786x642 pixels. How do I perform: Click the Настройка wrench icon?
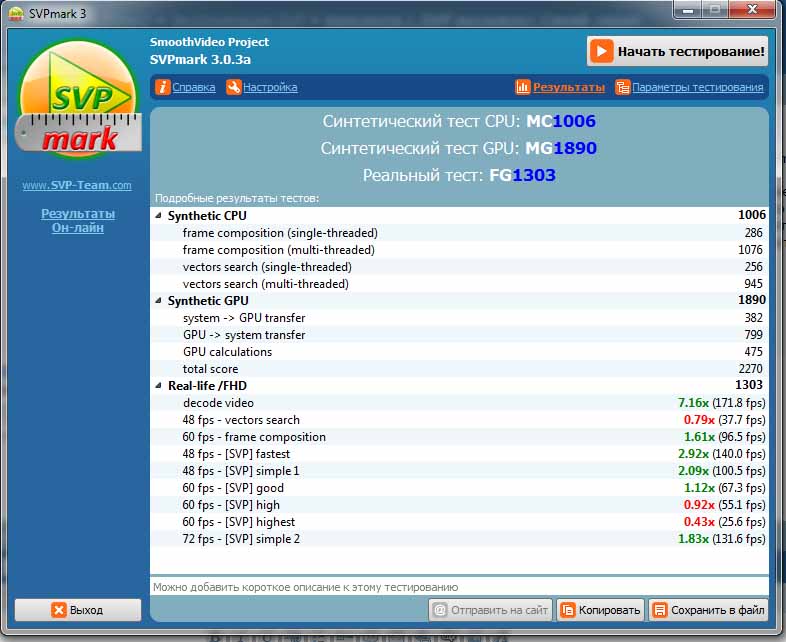[x=233, y=87]
